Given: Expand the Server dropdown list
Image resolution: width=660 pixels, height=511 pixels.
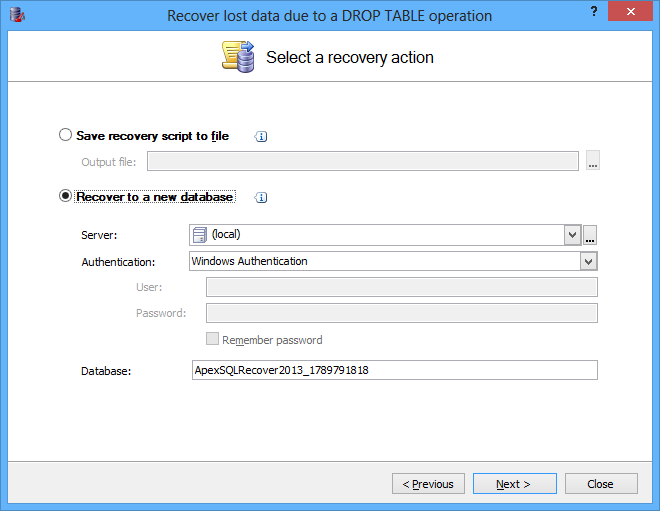Looking at the screenshot, I should (x=572, y=235).
